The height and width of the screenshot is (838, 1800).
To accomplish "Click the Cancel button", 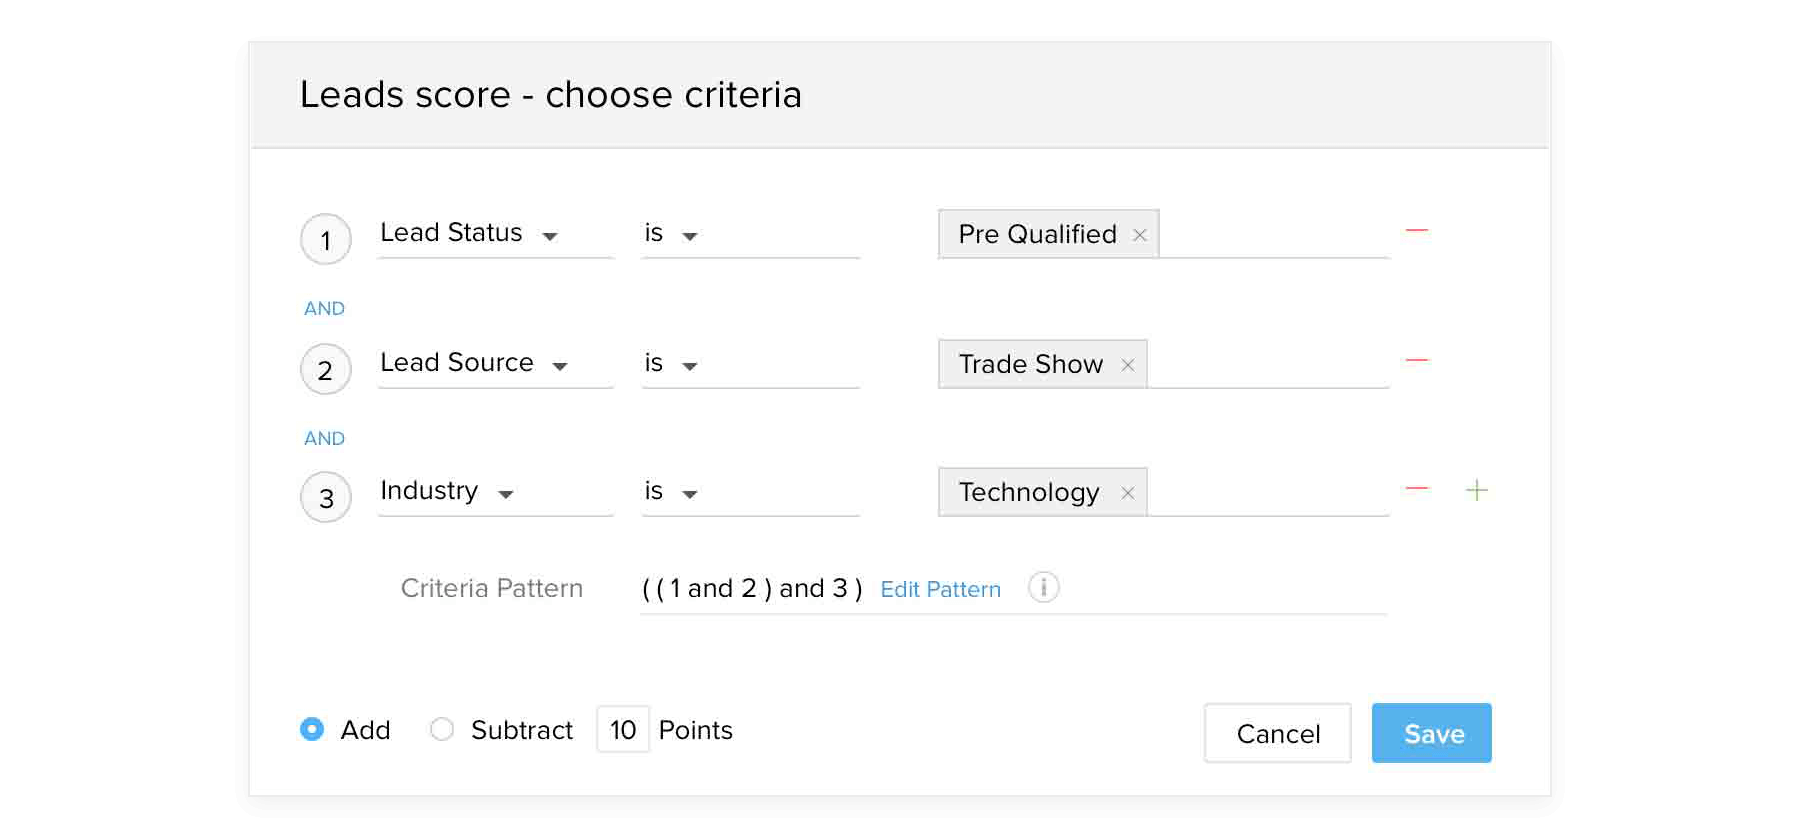I will point(1277,733).
